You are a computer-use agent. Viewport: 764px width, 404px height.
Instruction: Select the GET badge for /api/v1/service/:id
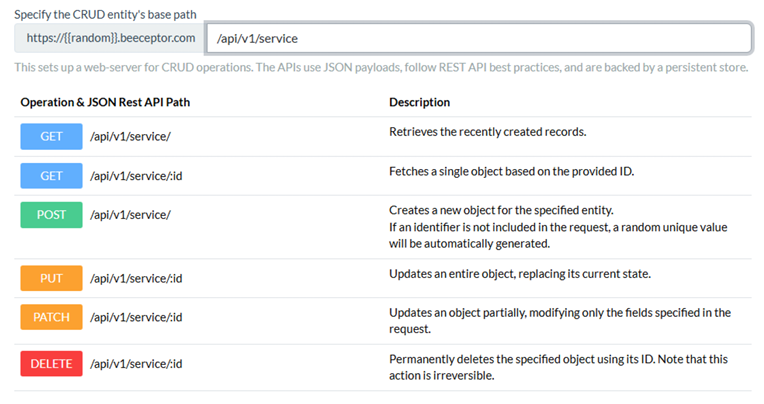click(x=51, y=176)
